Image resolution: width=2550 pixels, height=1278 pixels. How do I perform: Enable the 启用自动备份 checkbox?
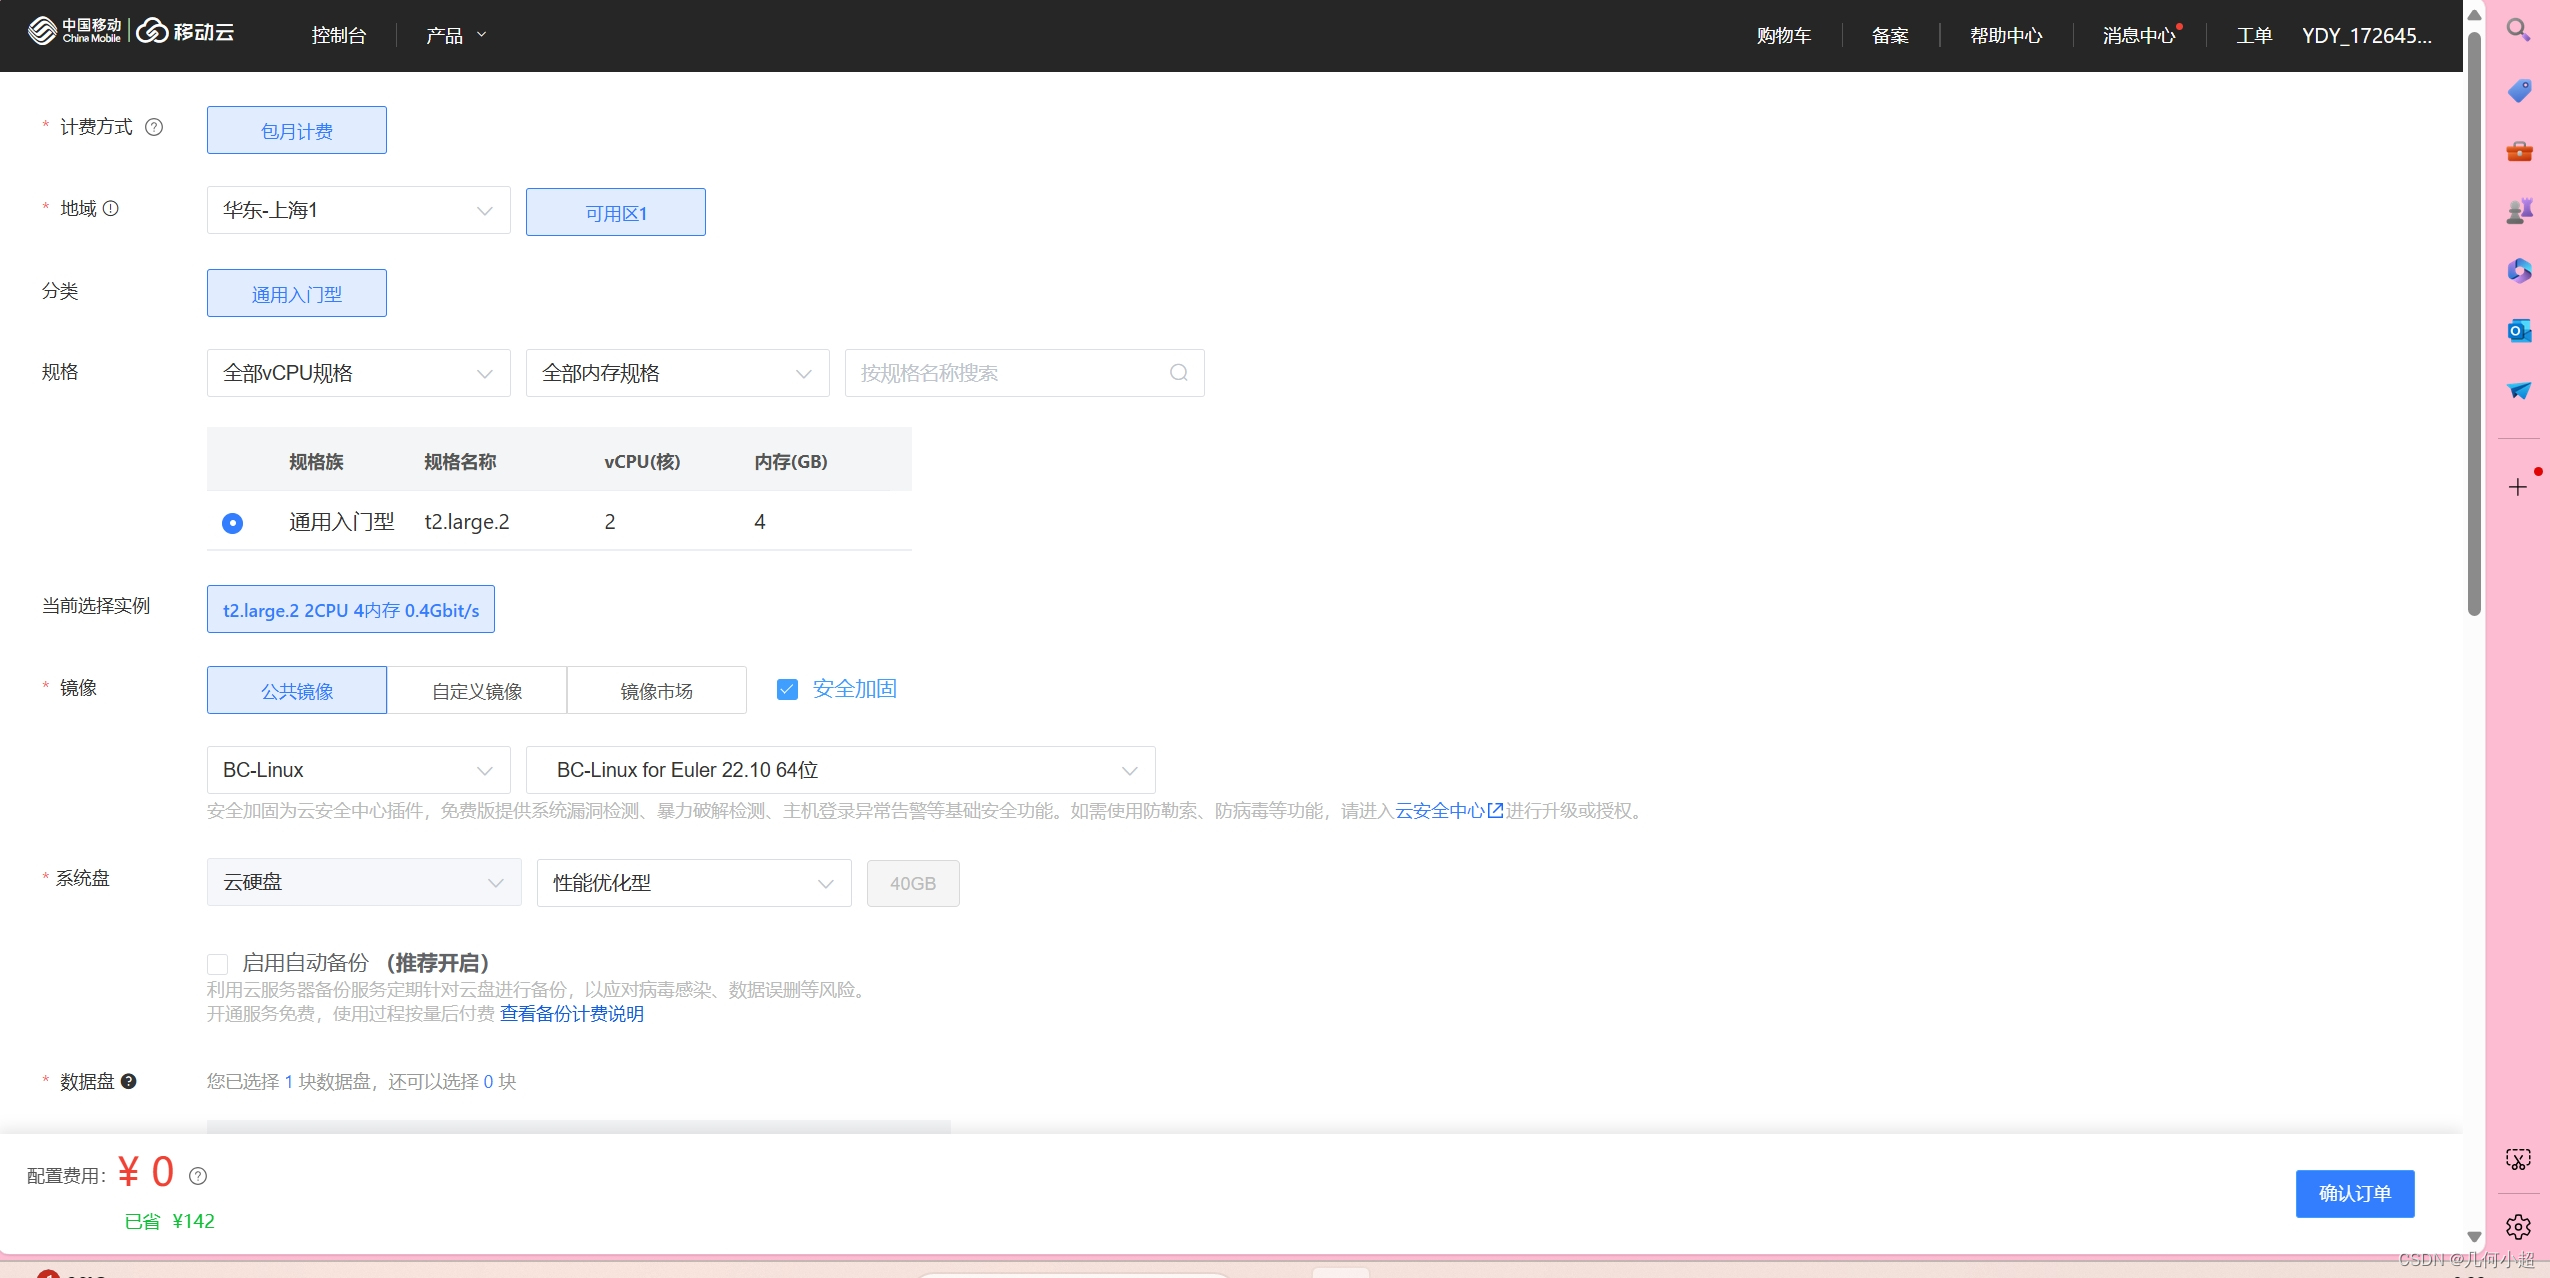tap(217, 964)
